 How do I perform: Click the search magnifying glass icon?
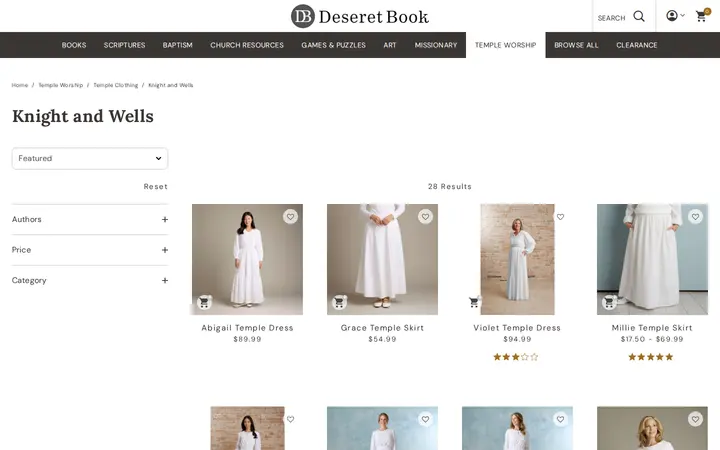pos(639,17)
